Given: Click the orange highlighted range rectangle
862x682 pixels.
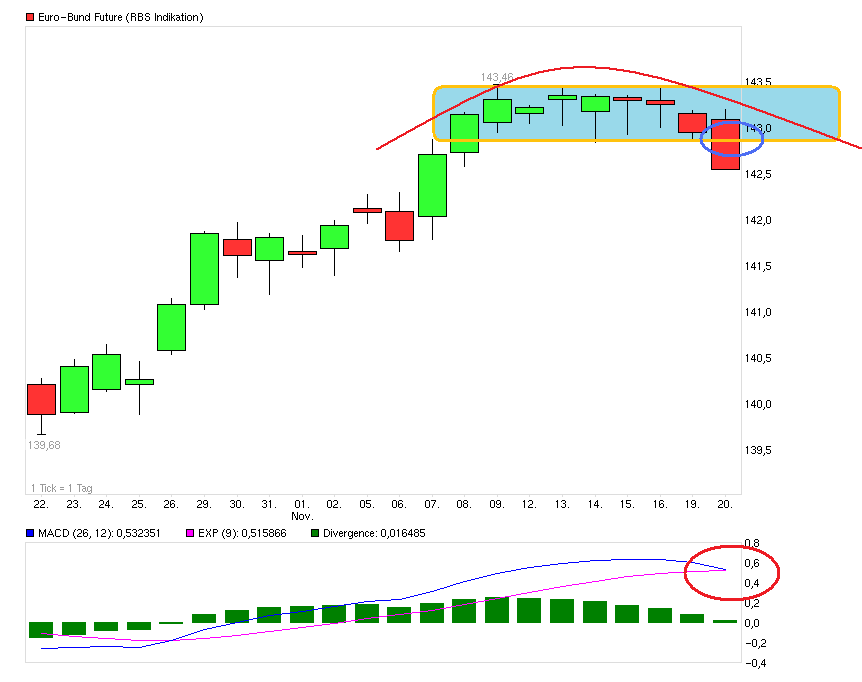Looking at the screenshot, I should [x=635, y=113].
